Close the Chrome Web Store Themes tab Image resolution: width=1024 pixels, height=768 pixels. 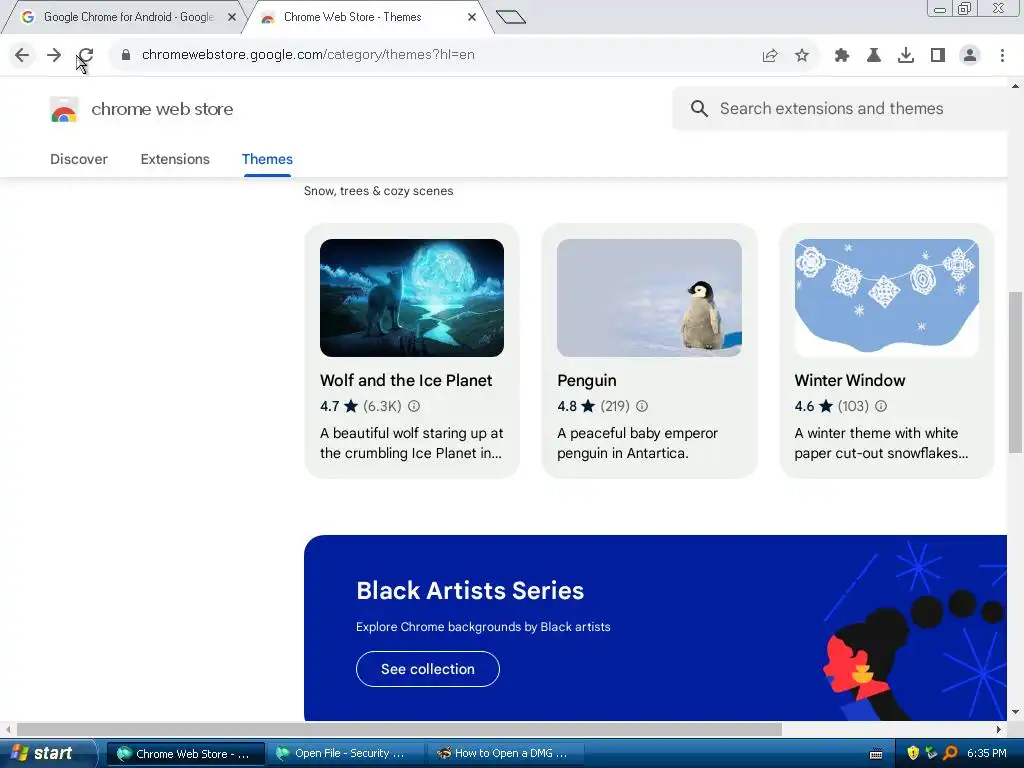pyautogui.click(x=472, y=17)
